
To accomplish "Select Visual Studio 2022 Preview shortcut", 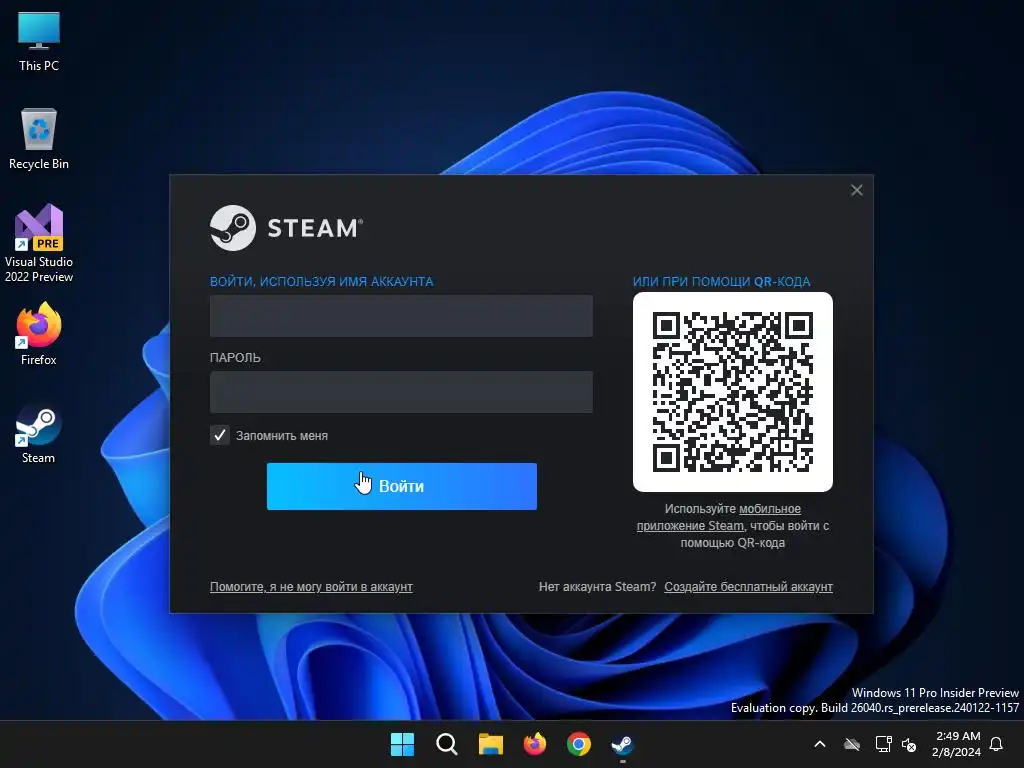I will pyautogui.click(x=39, y=243).
